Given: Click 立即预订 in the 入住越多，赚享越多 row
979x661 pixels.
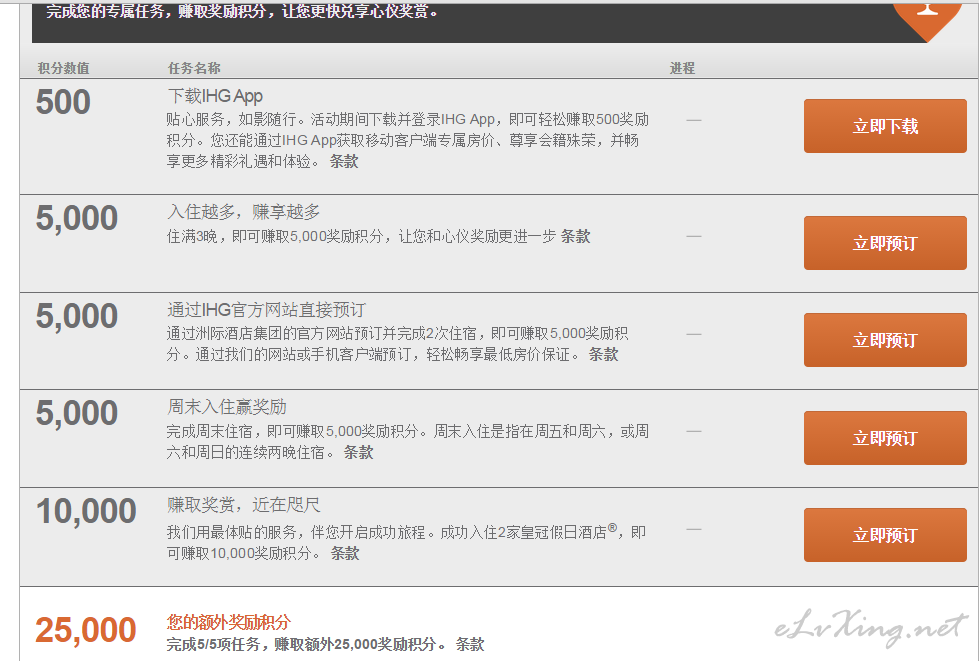Looking at the screenshot, I should [x=885, y=243].
